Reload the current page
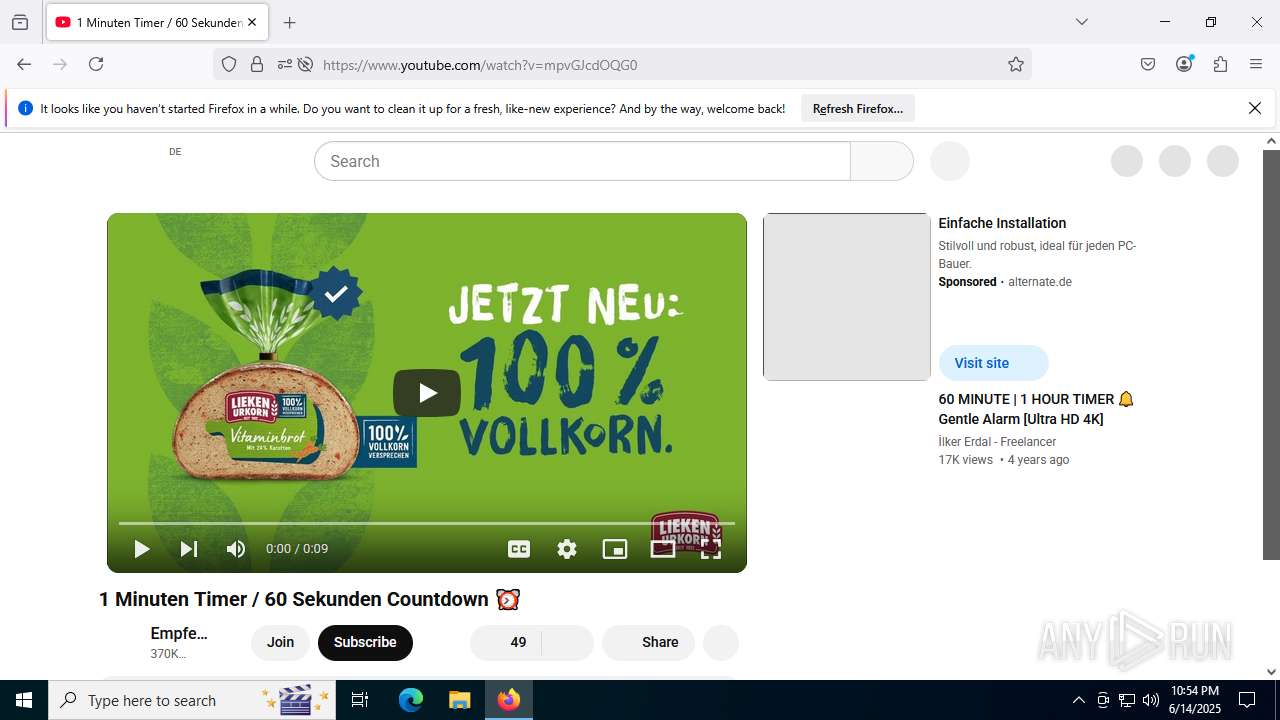The image size is (1280, 720). click(96, 64)
